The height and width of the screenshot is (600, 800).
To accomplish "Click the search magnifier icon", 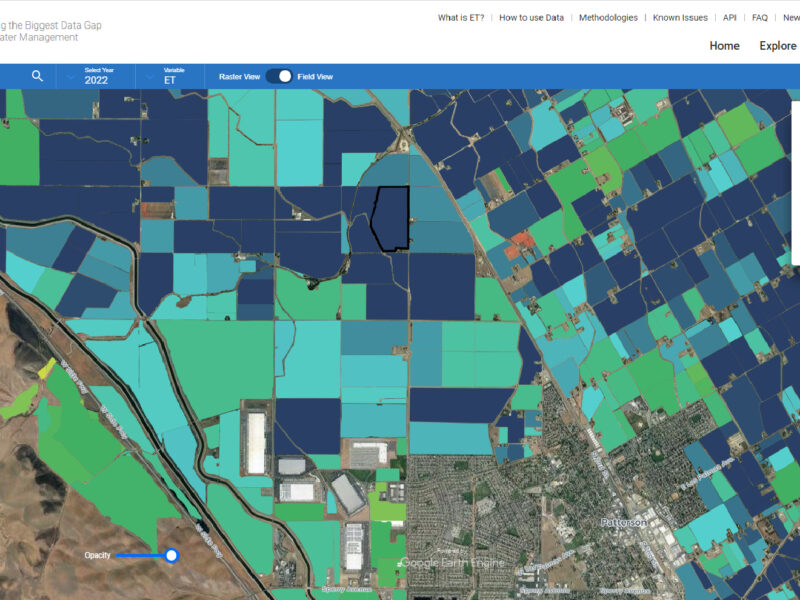I will click(x=37, y=76).
